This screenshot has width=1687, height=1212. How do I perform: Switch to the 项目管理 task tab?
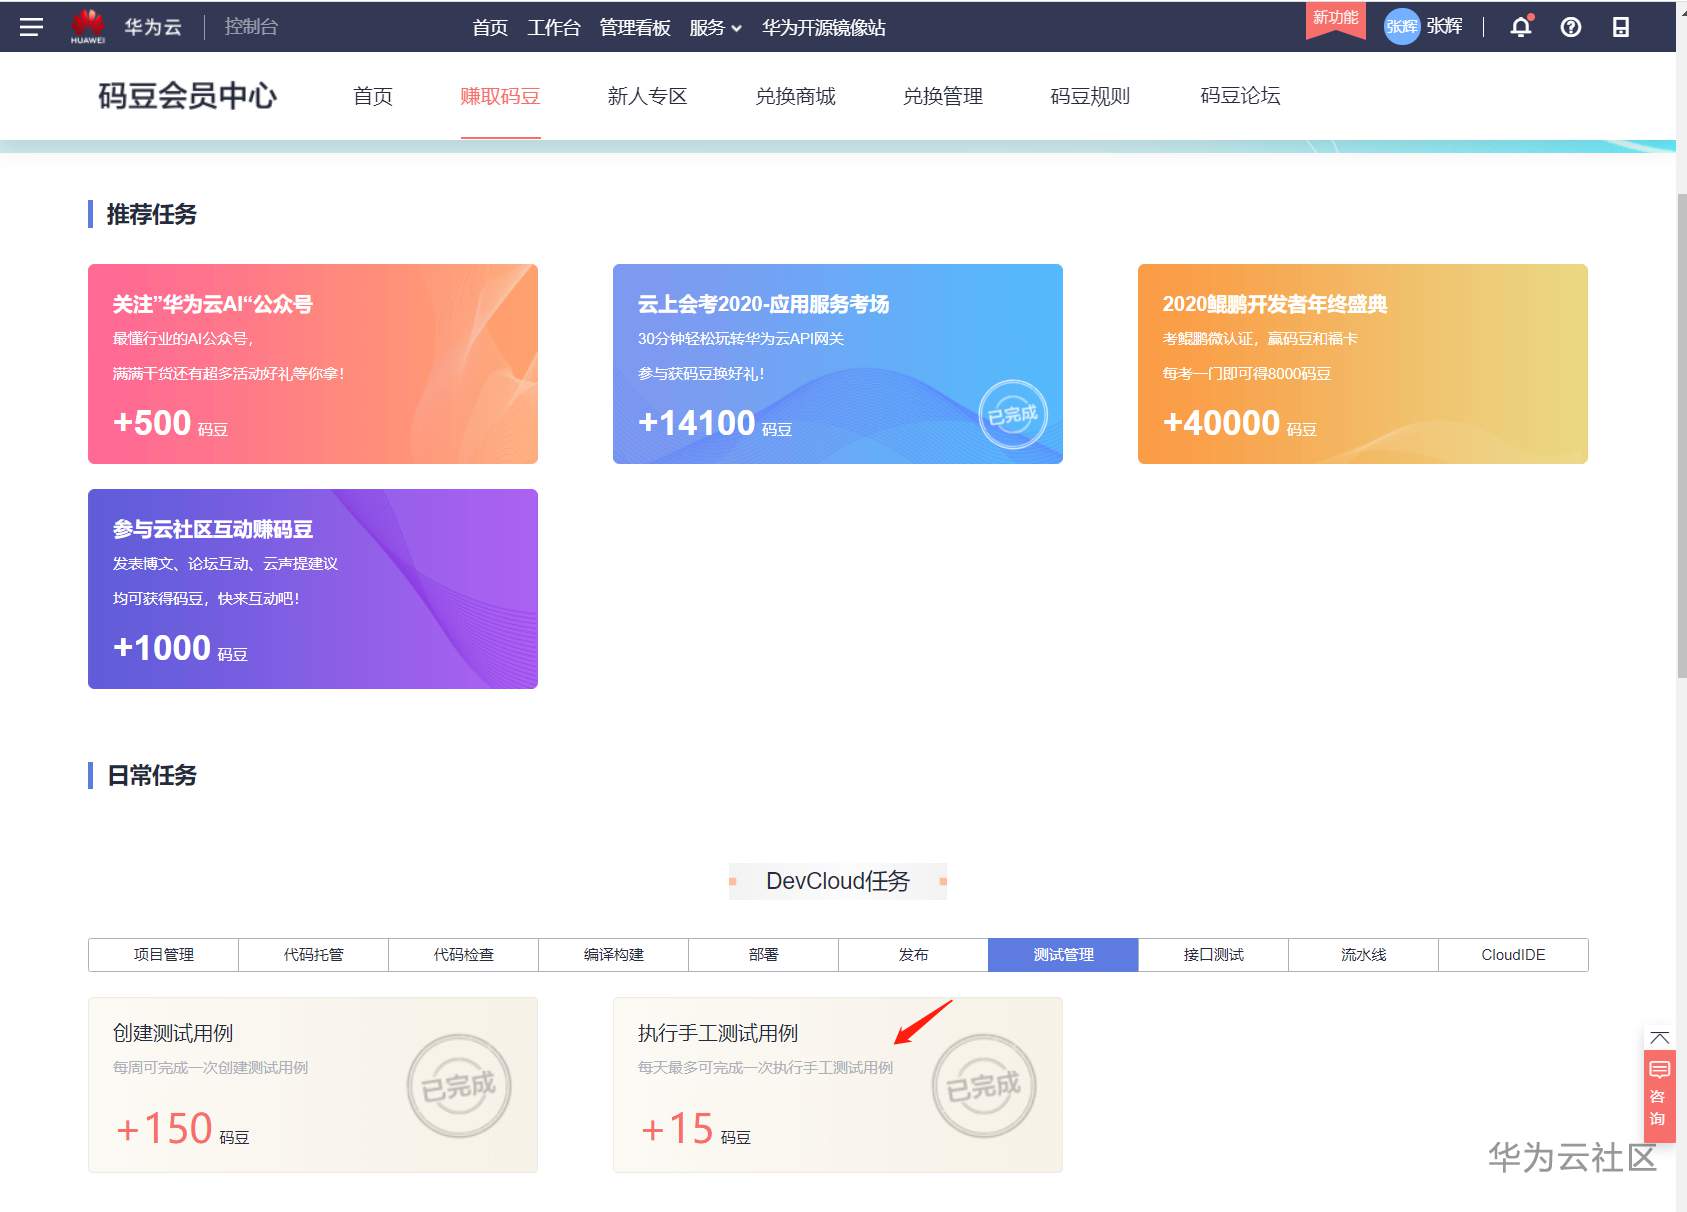(164, 955)
